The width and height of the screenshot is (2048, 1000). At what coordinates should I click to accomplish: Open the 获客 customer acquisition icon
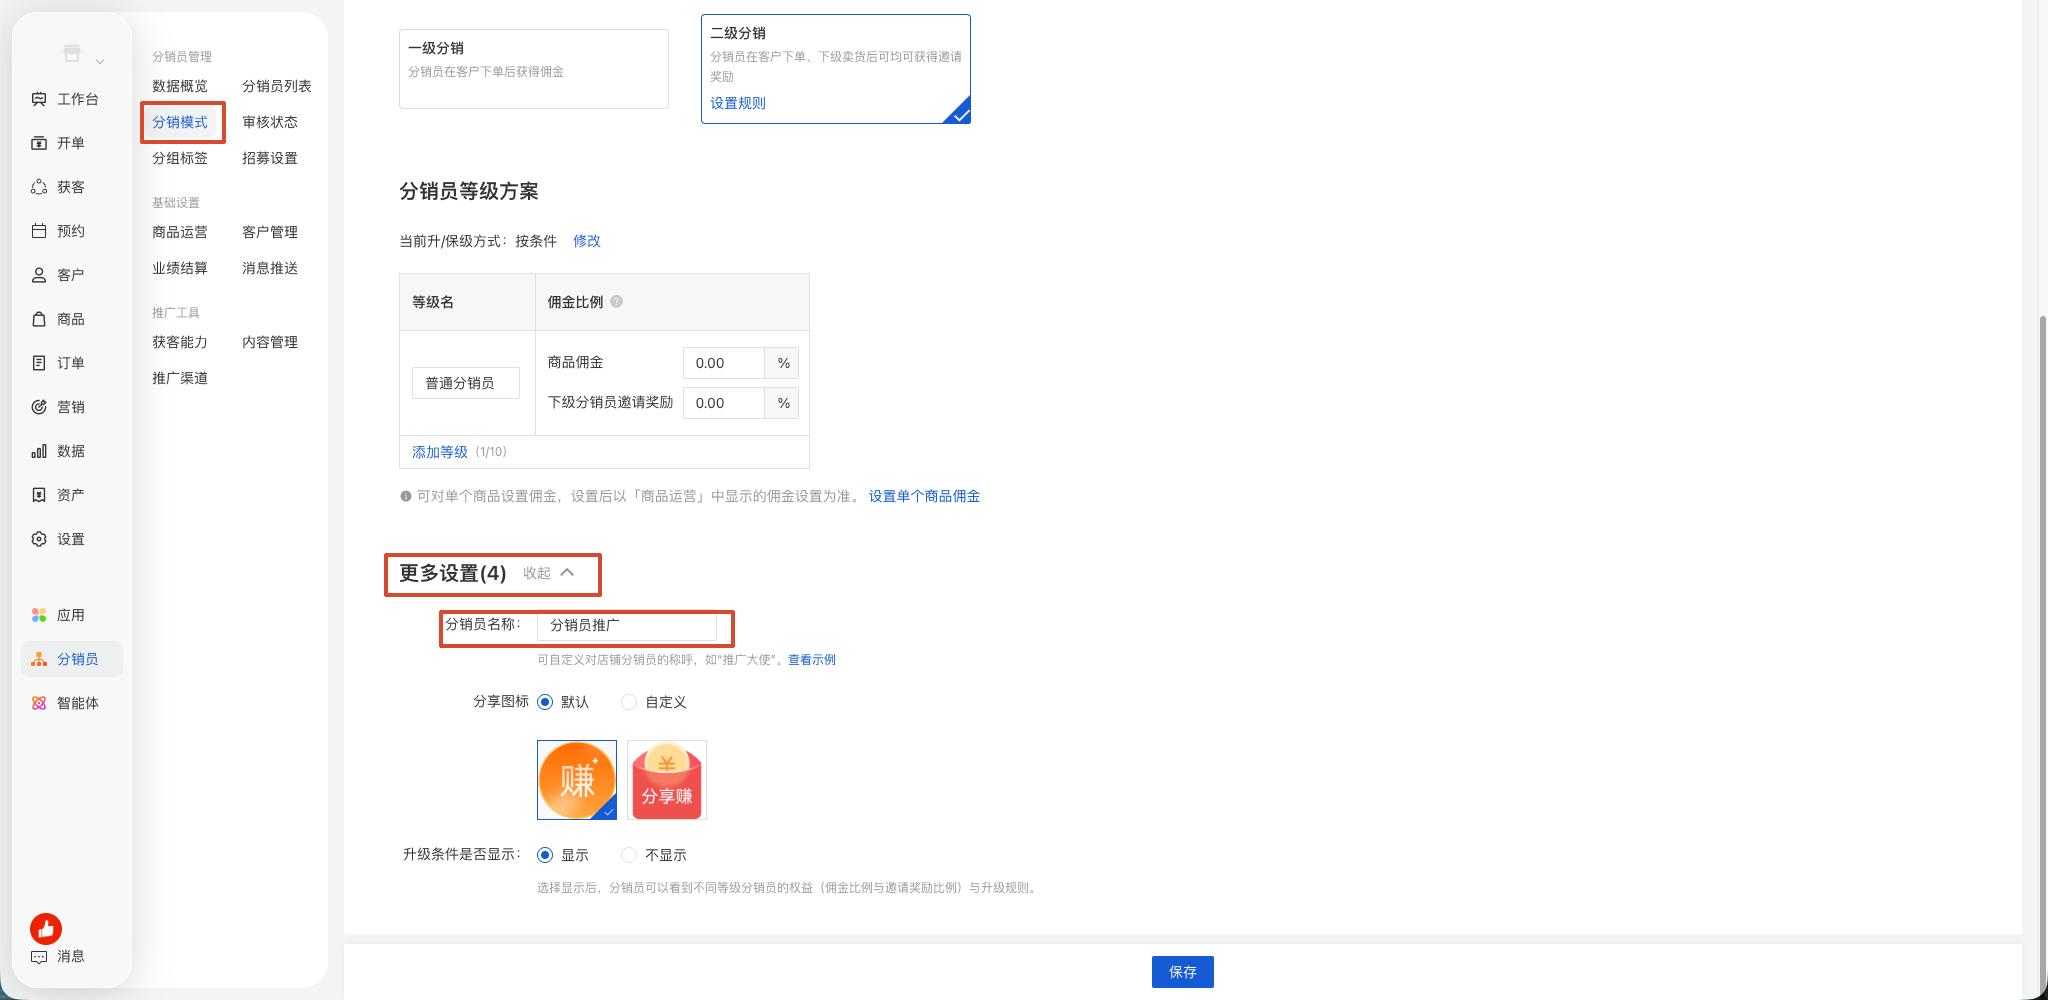[39, 187]
